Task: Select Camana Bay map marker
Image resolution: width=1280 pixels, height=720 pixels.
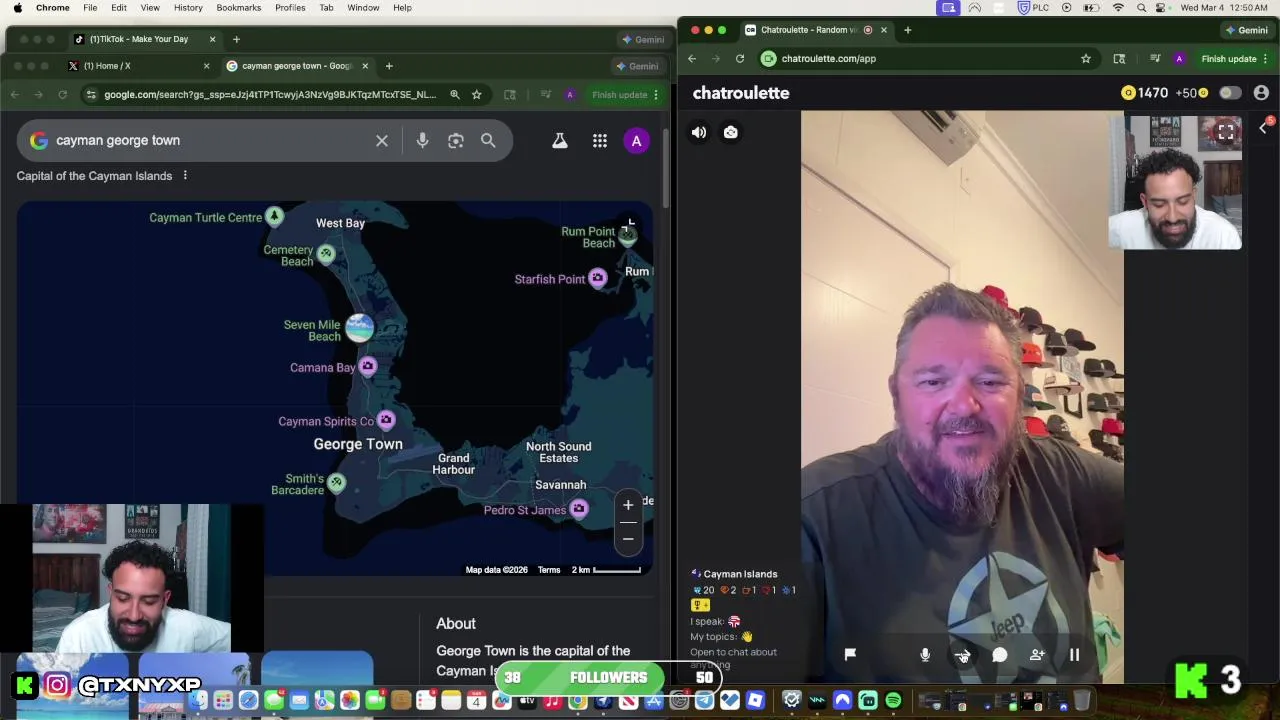Action: [x=368, y=366]
